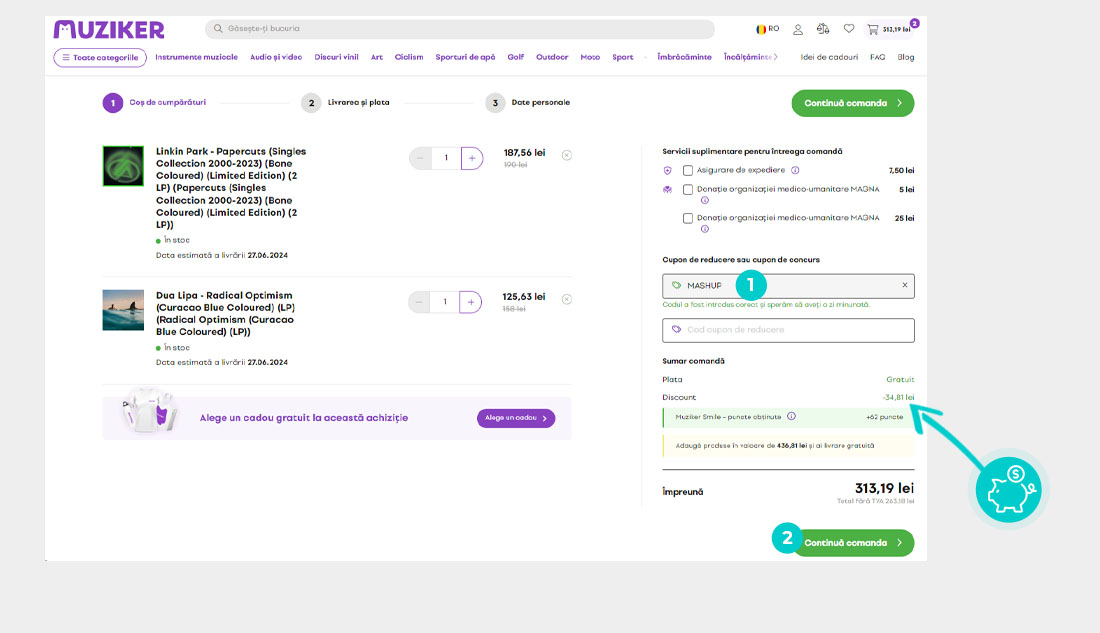Show info for 5 lei MAGNA donation
This screenshot has height=633, width=1100.
click(705, 200)
